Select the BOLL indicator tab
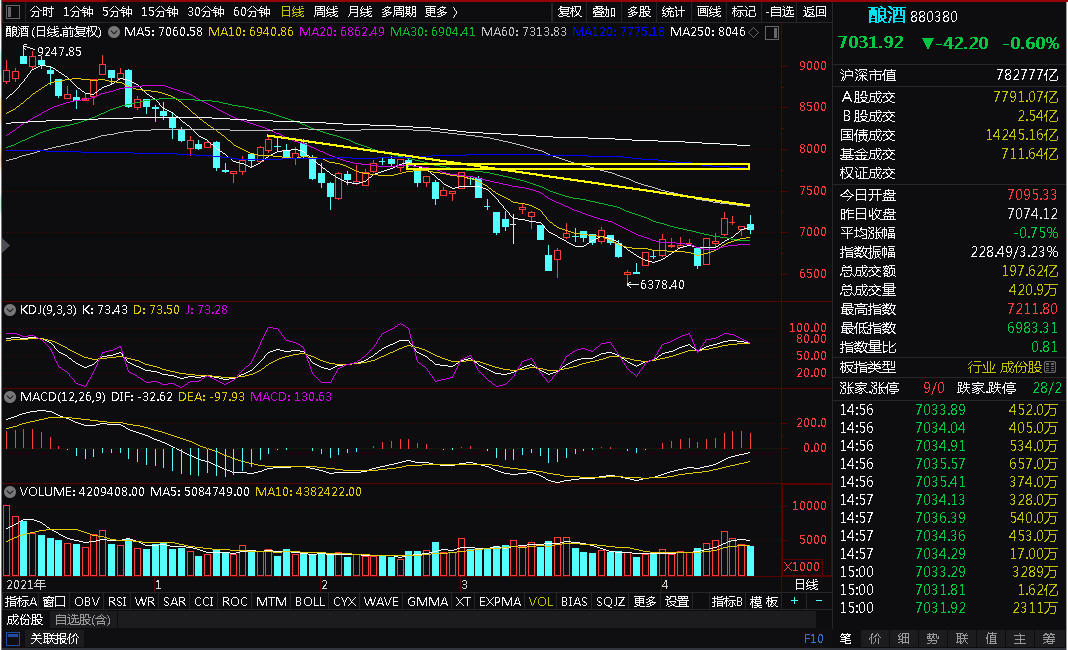 [x=310, y=601]
